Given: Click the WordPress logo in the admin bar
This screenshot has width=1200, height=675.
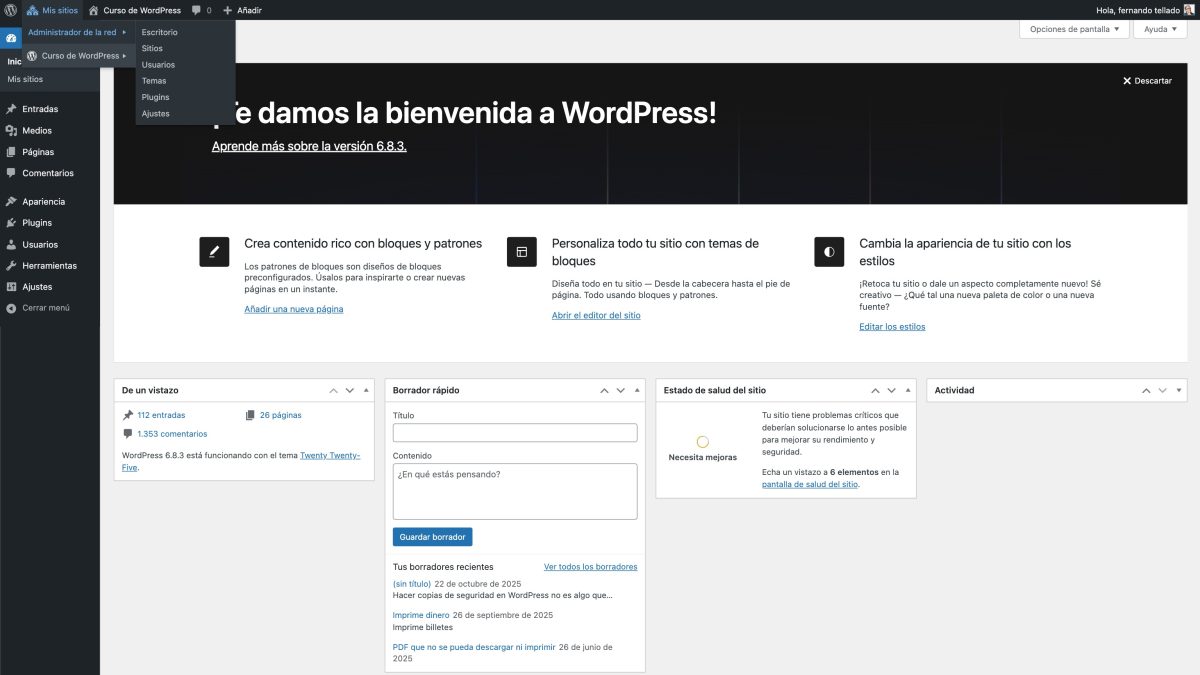Looking at the screenshot, I should (x=10, y=10).
